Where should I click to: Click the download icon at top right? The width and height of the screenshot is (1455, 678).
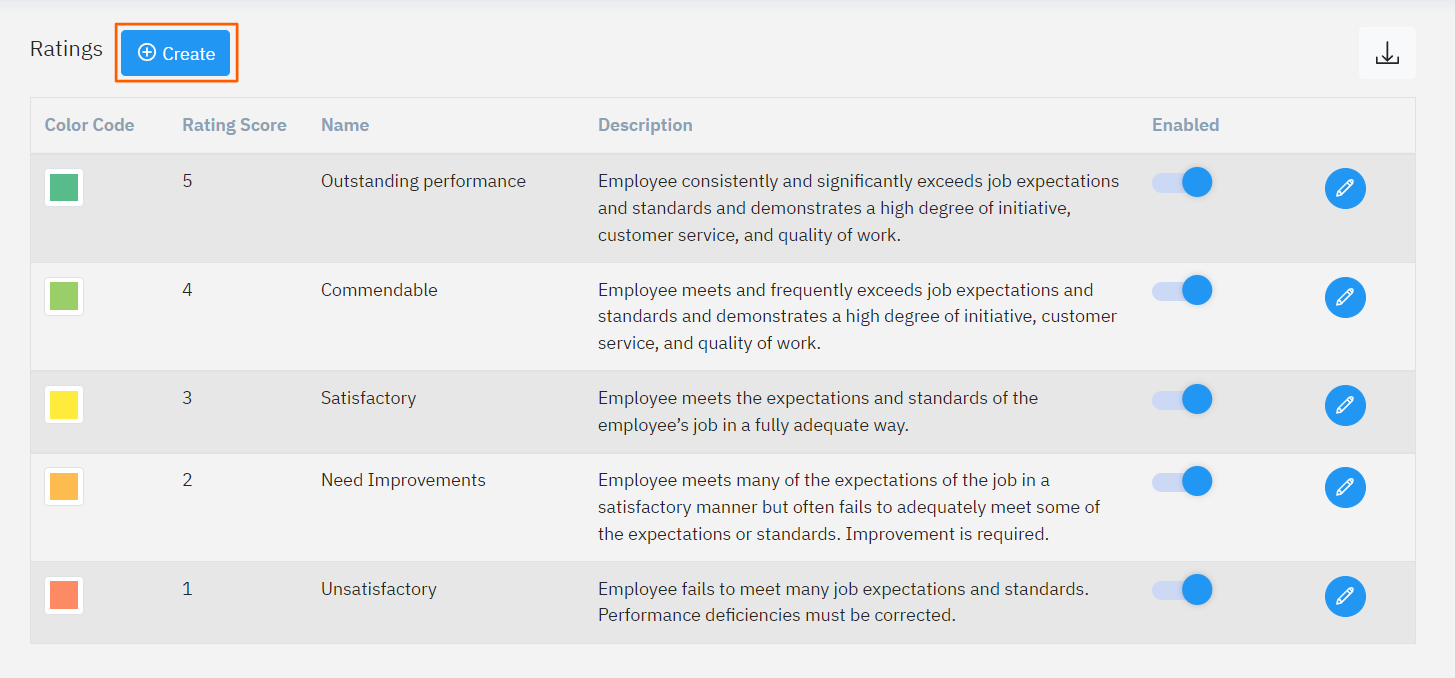point(1387,54)
